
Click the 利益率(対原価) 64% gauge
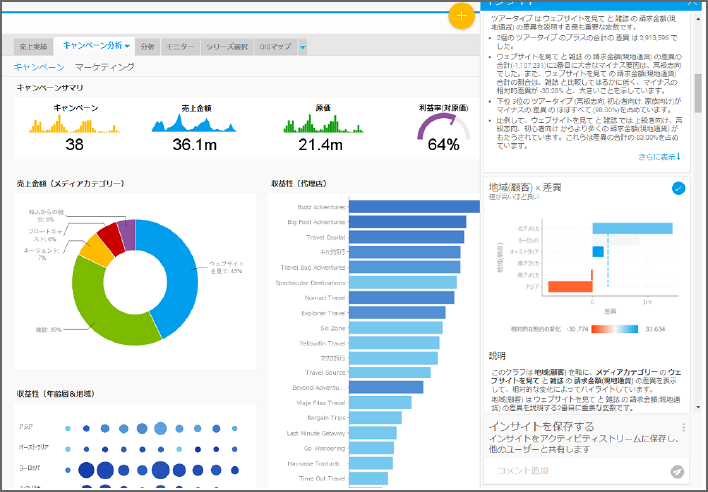pos(443,128)
